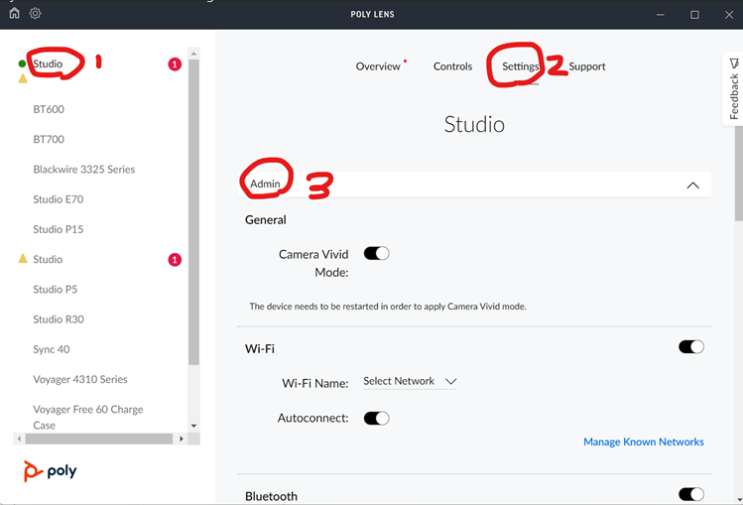Go to the Support tab
The width and height of the screenshot is (743, 505).
click(x=587, y=67)
